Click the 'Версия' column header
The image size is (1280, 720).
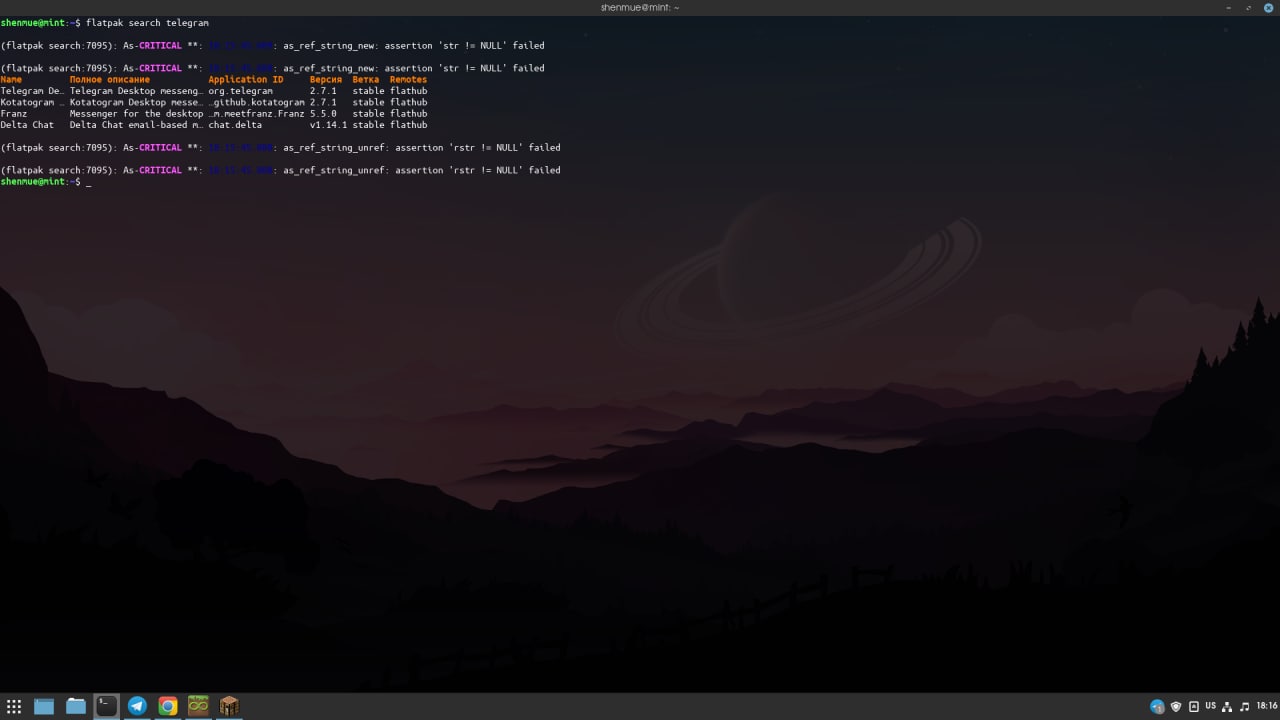326,80
